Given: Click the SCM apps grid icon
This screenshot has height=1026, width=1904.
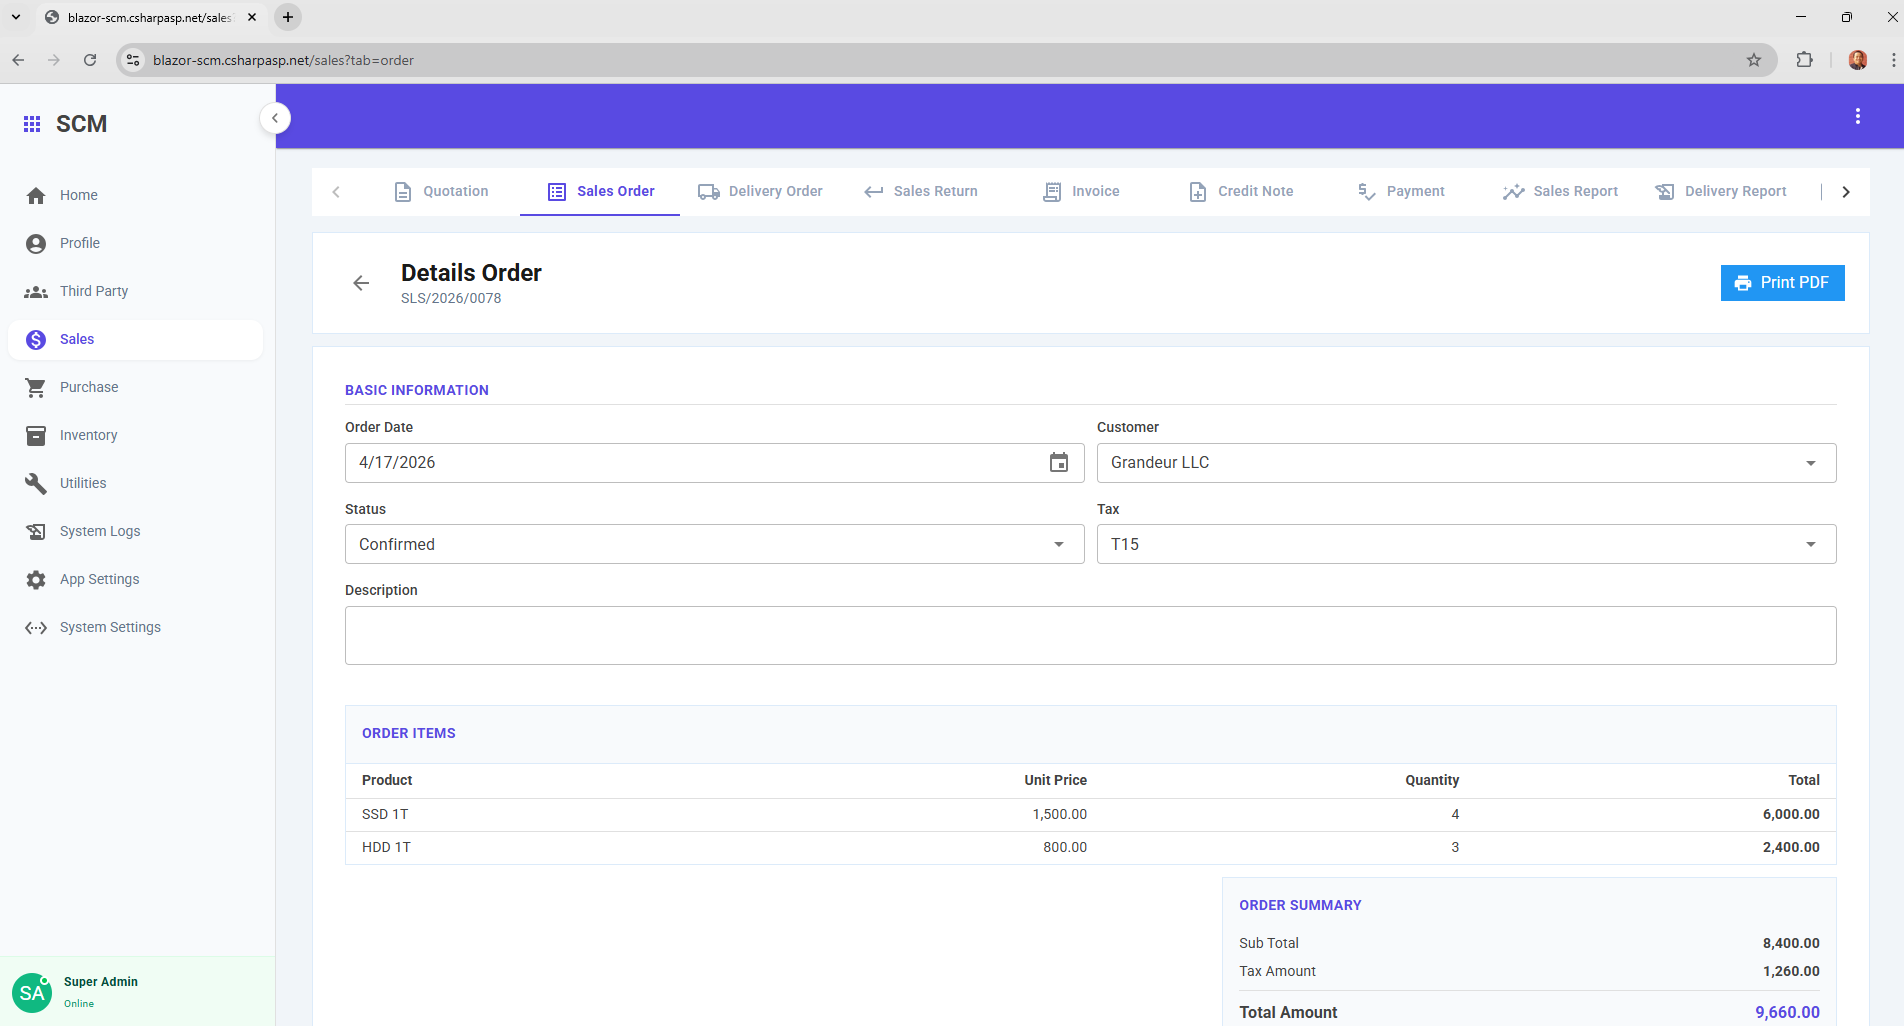Looking at the screenshot, I should pyautogui.click(x=32, y=124).
